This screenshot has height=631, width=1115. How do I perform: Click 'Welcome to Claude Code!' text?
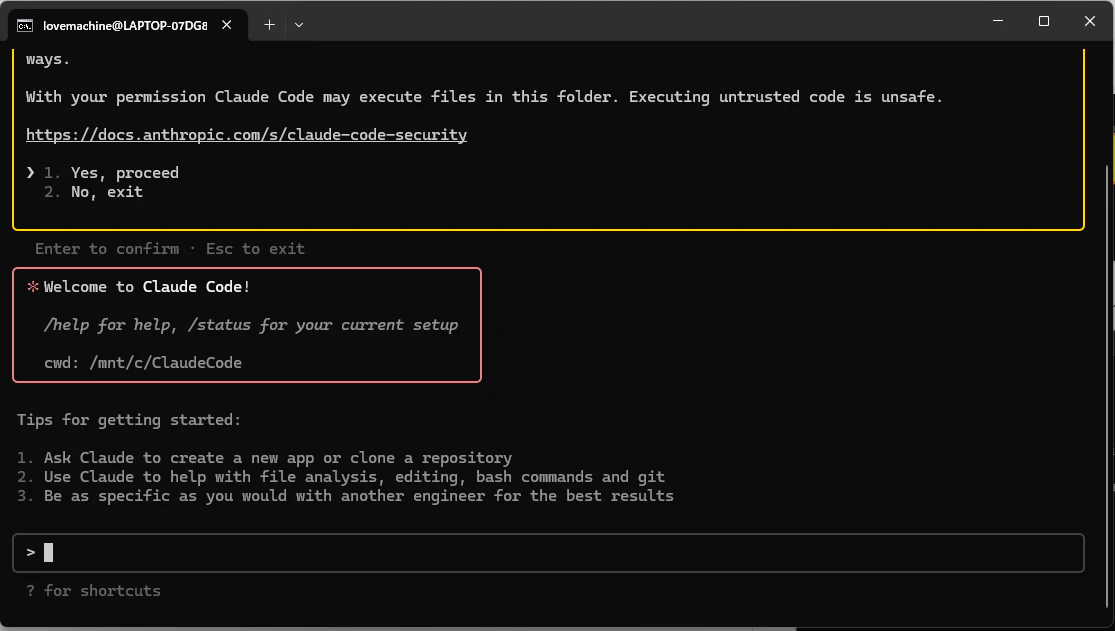click(x=146, y=287)
